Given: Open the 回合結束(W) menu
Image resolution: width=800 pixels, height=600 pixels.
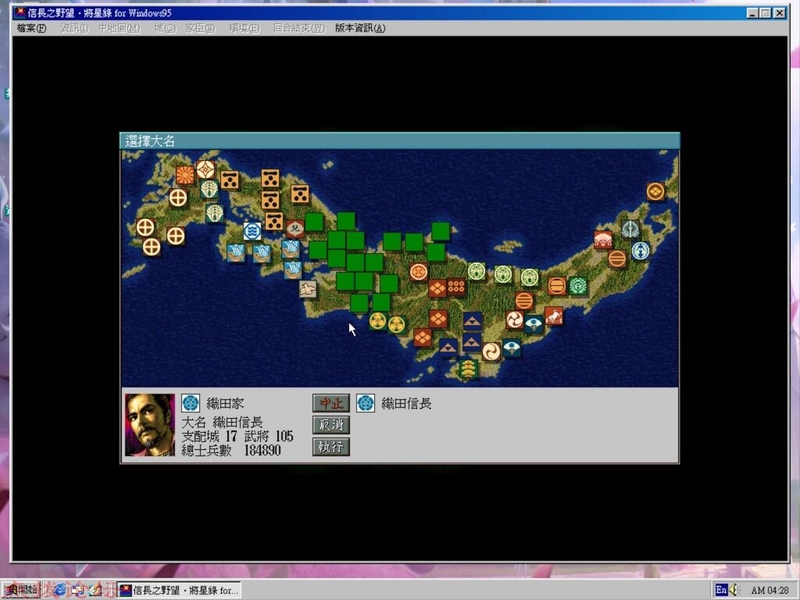Looking at the screenshot, I should pos(299,28).
